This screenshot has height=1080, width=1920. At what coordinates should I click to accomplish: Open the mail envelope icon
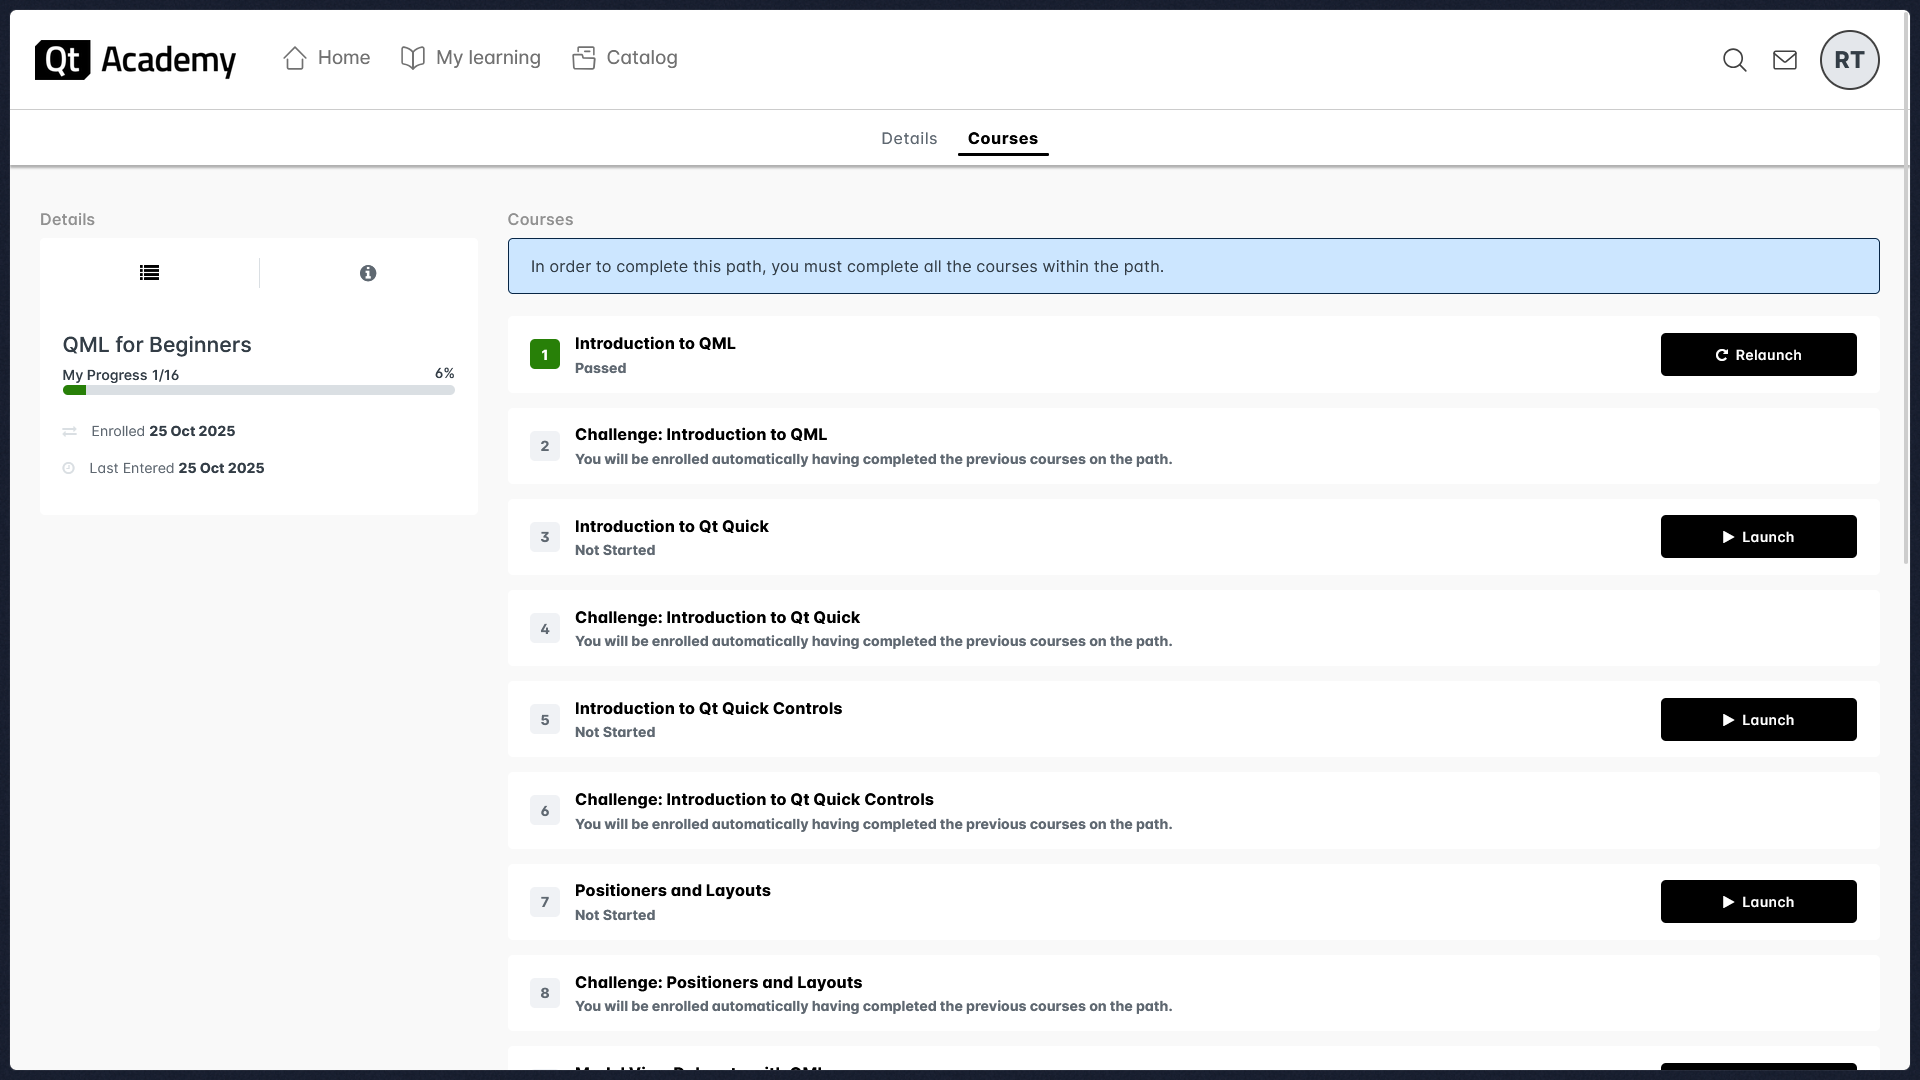click(x=1784, y=60)
